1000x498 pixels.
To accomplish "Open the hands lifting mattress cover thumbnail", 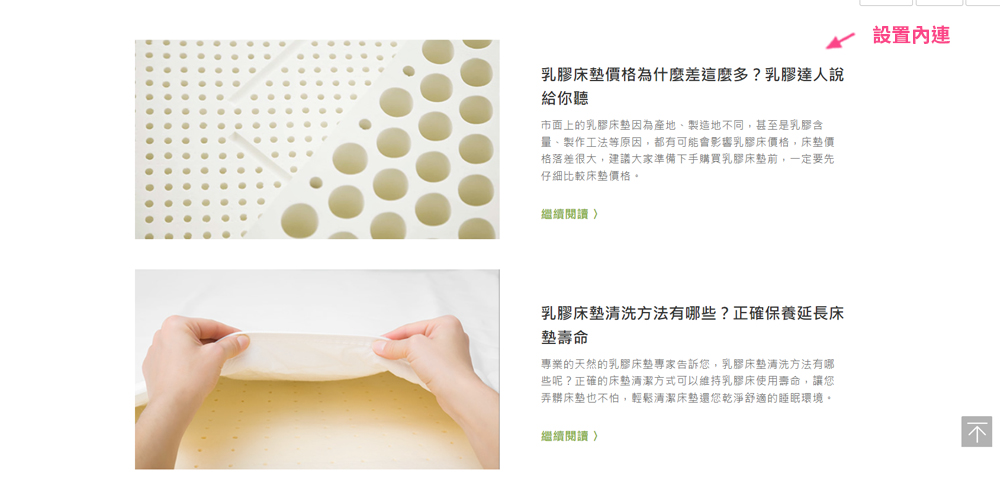I will click(x=317, y=369).
